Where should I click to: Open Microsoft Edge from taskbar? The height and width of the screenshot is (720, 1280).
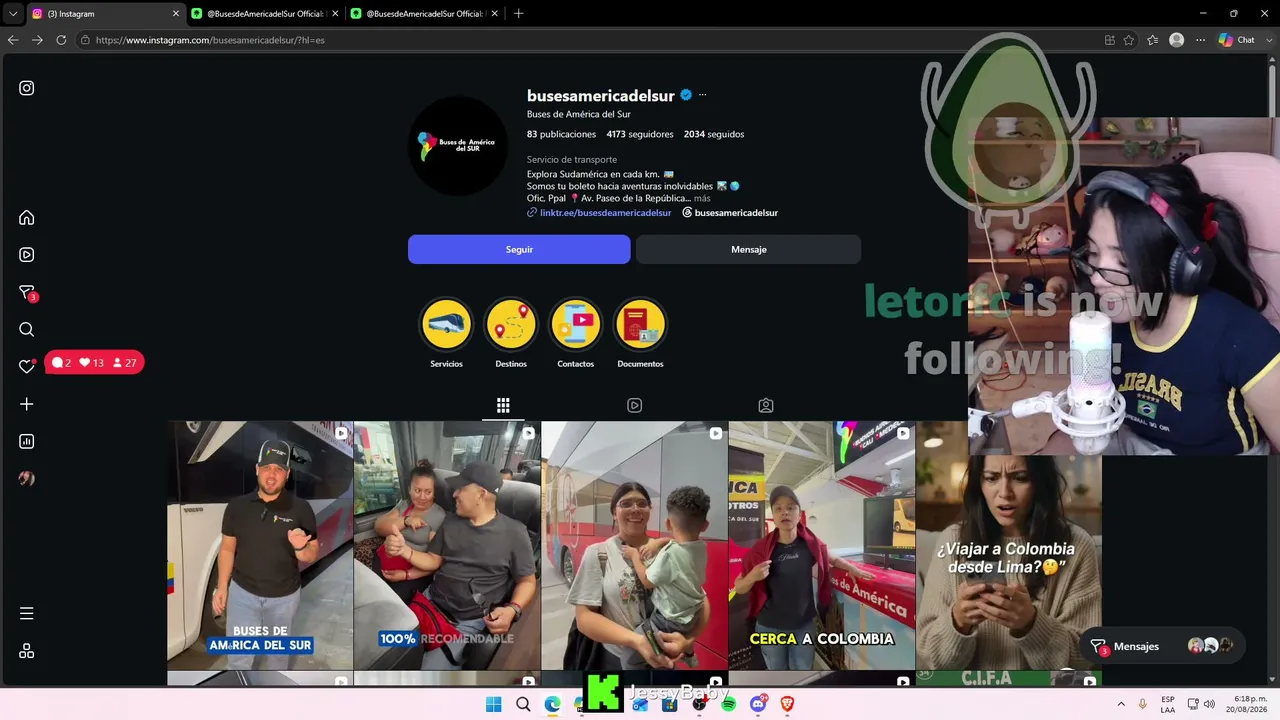(x=552, y=704)
